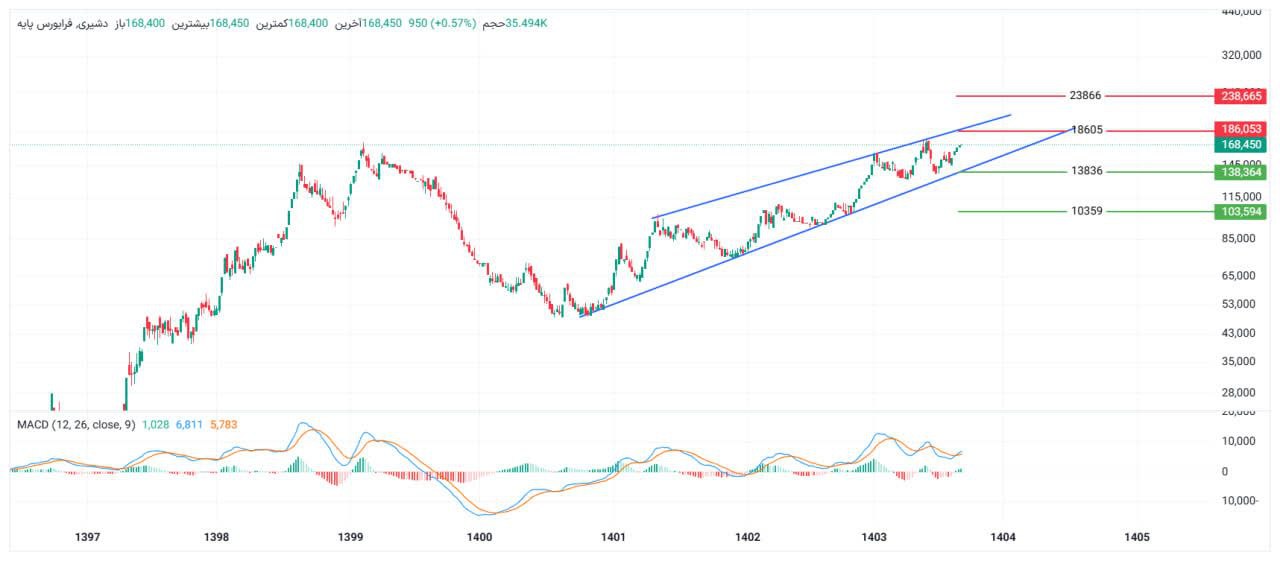Select the MACD (12, 26, close, 9) indicator title
This screenshot has height=561, width=1280.
pos(76,425)
